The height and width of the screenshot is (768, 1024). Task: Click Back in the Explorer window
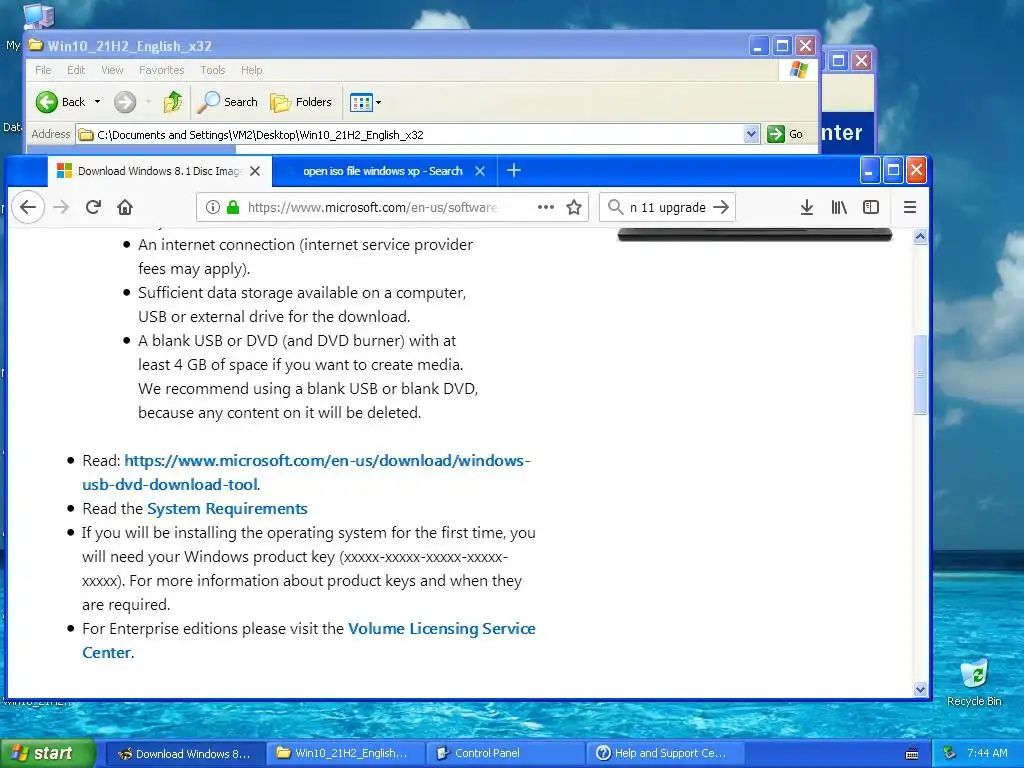[61, 102]
